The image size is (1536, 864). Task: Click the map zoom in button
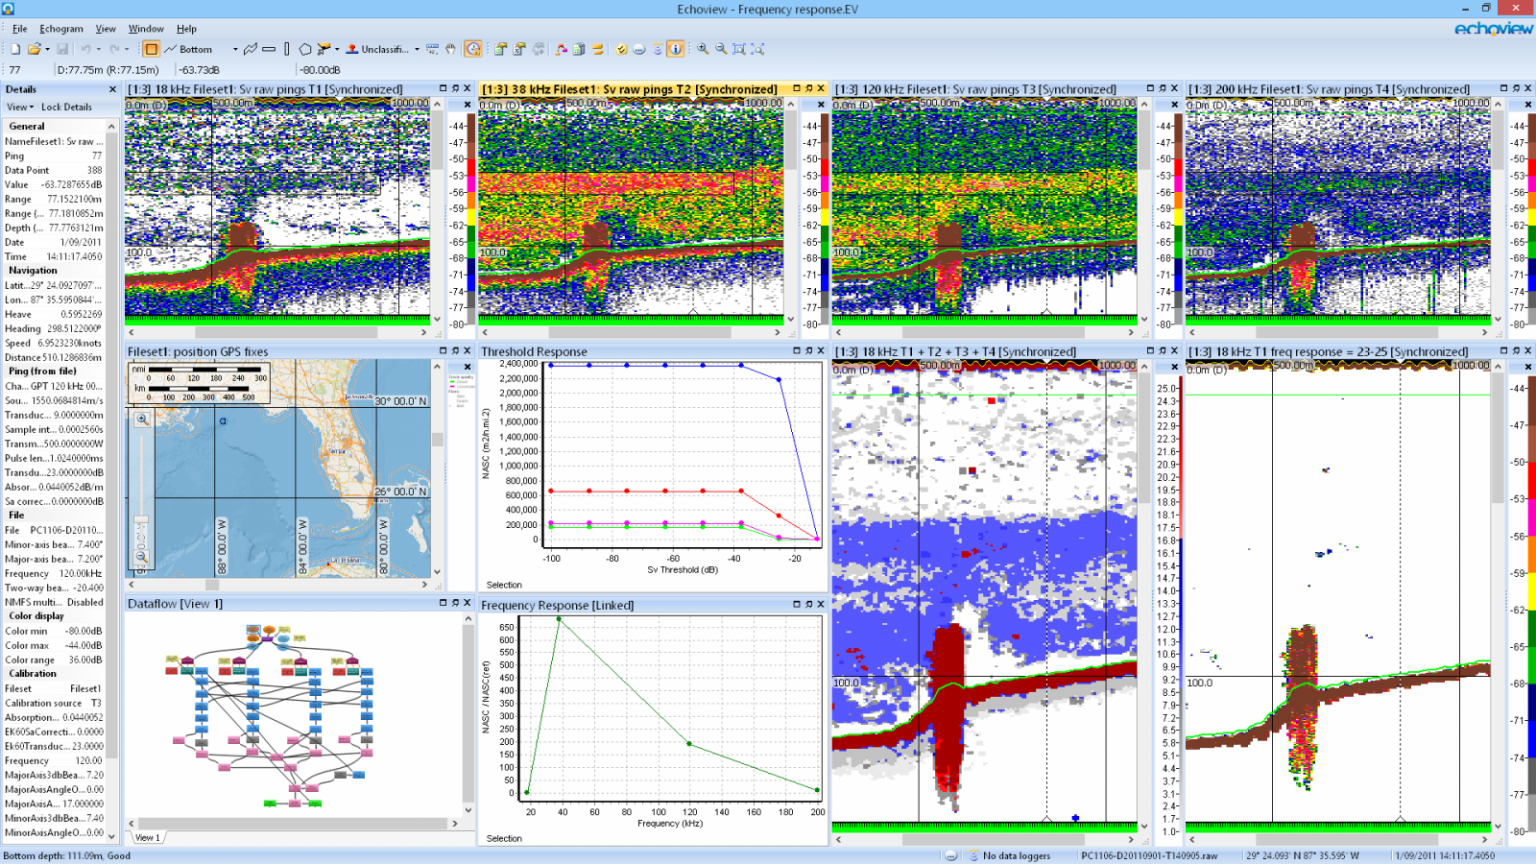142,420
